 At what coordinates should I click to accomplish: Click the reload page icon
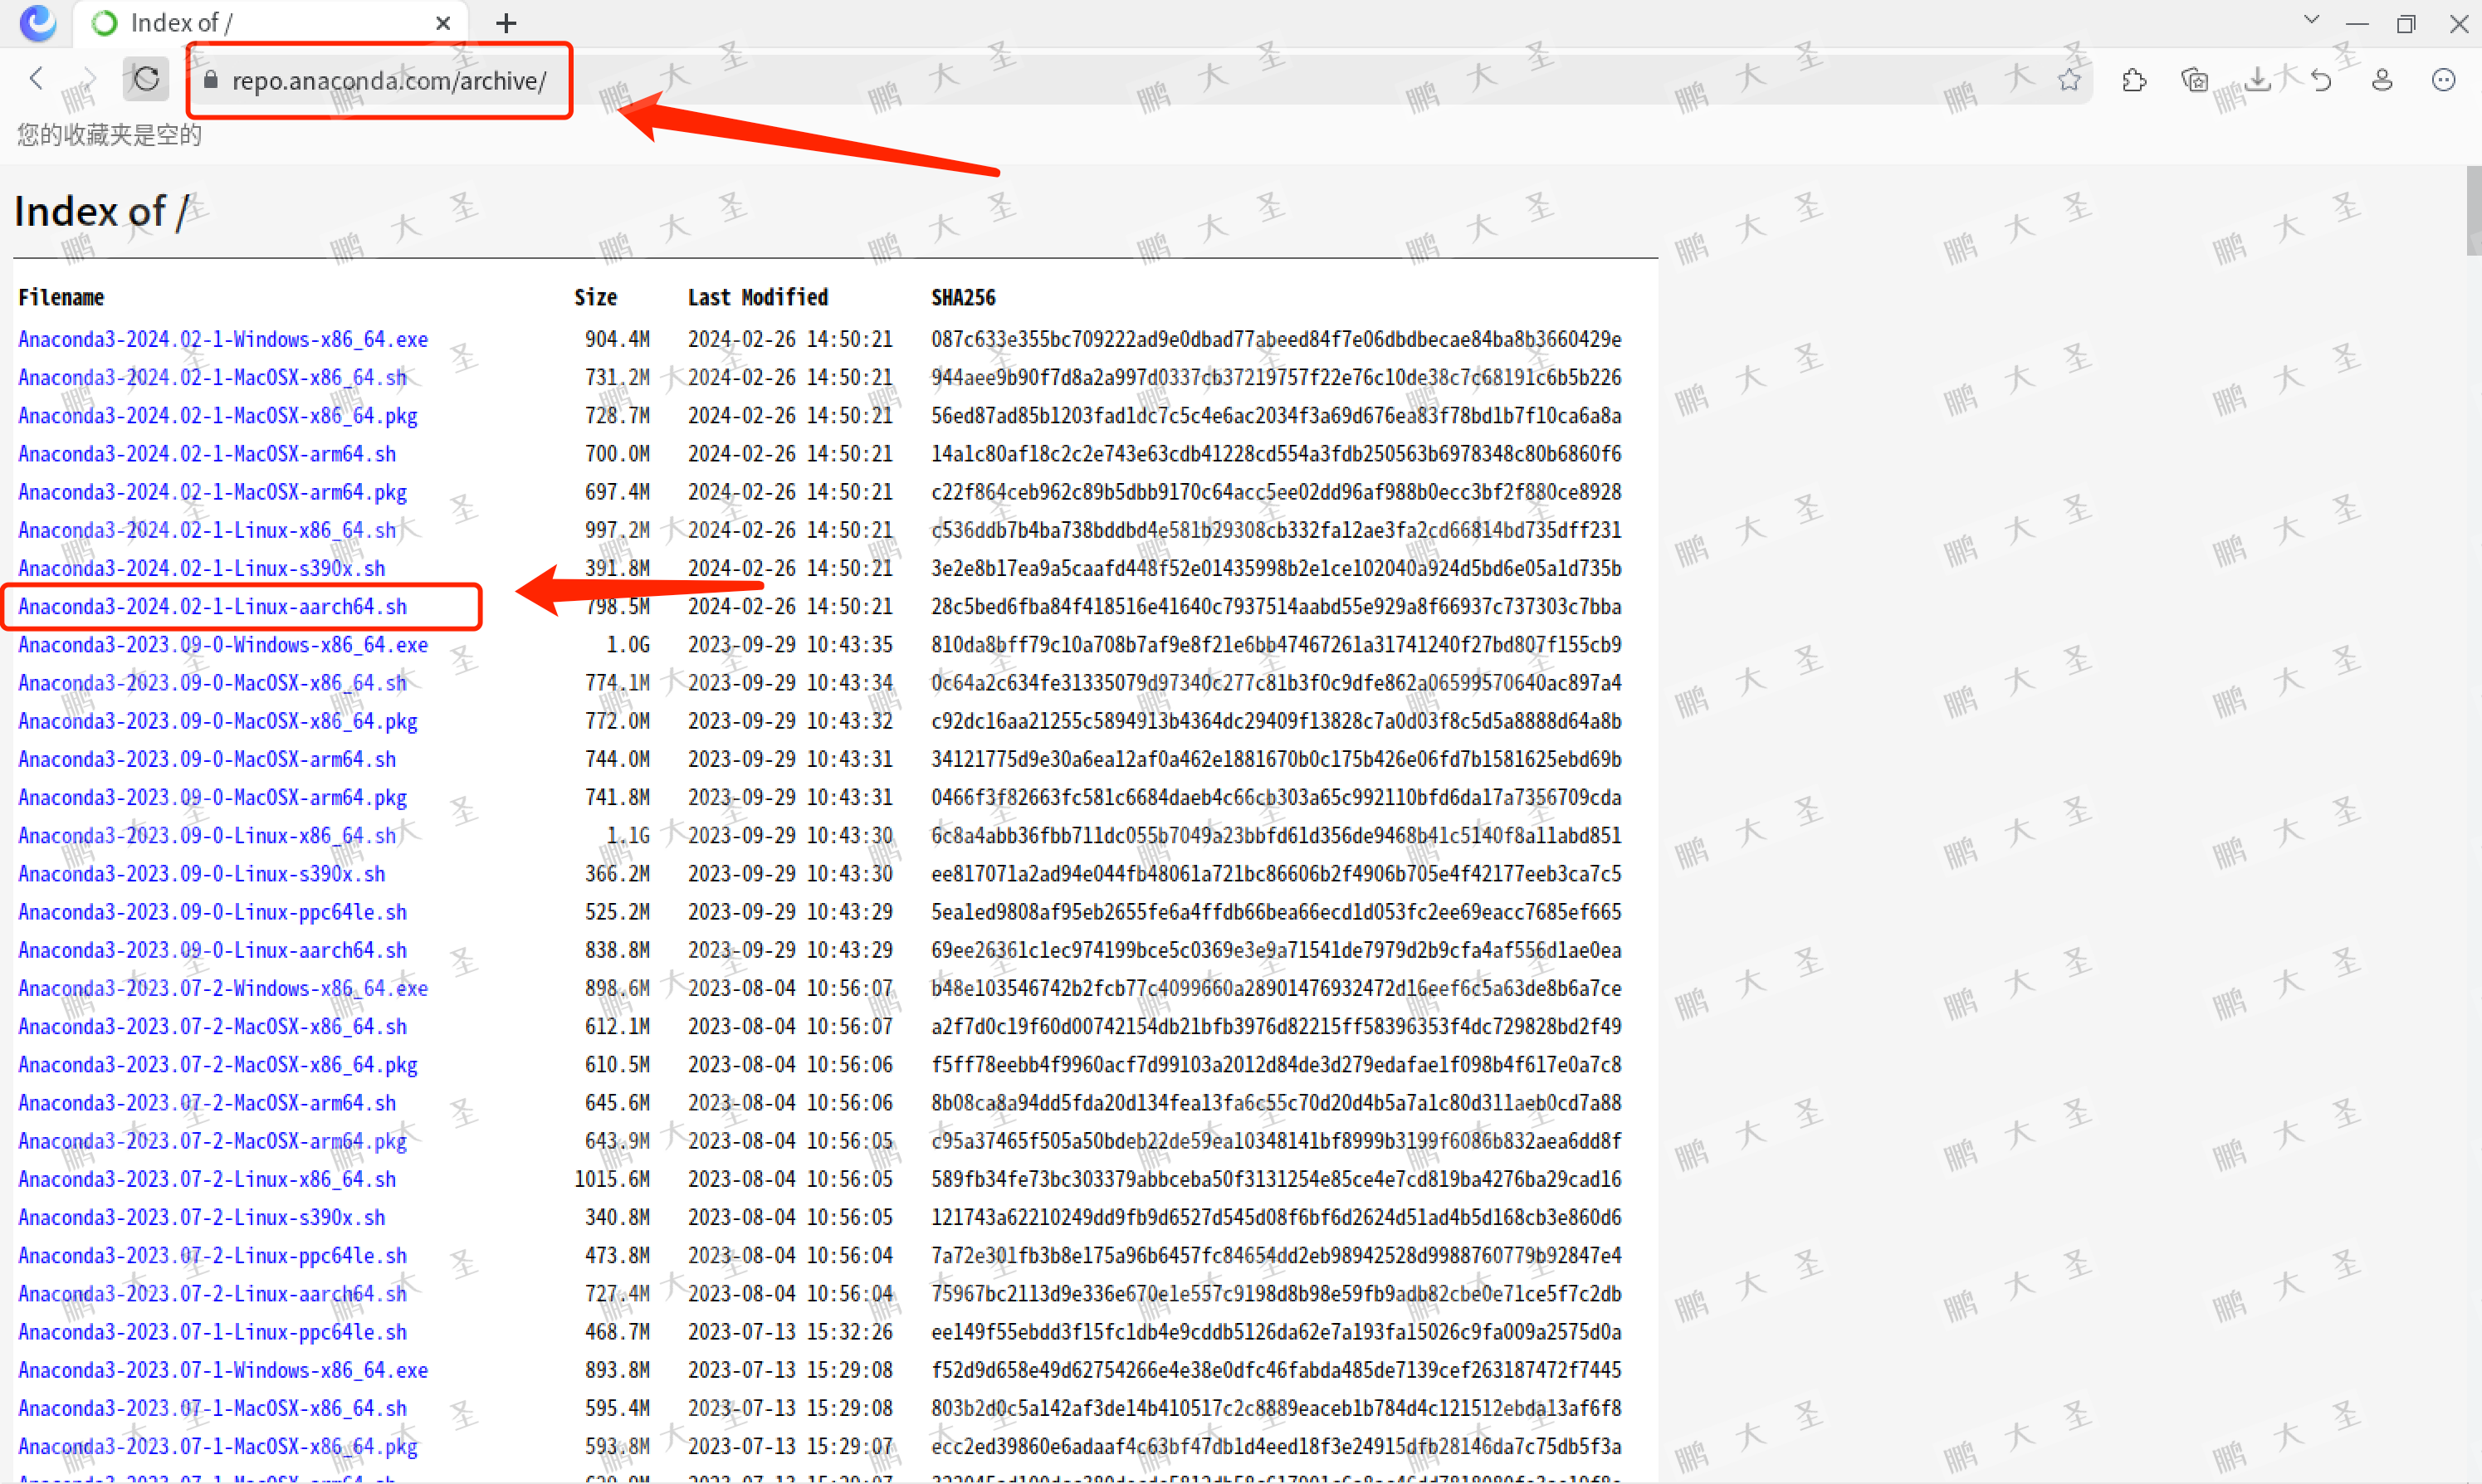click(x=146, y=79)
